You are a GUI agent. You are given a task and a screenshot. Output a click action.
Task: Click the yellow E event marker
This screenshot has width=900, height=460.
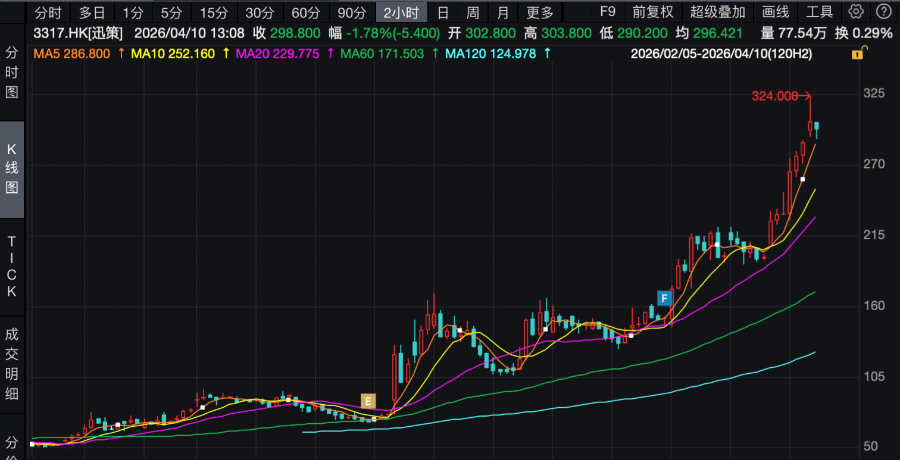pos(368,401)
